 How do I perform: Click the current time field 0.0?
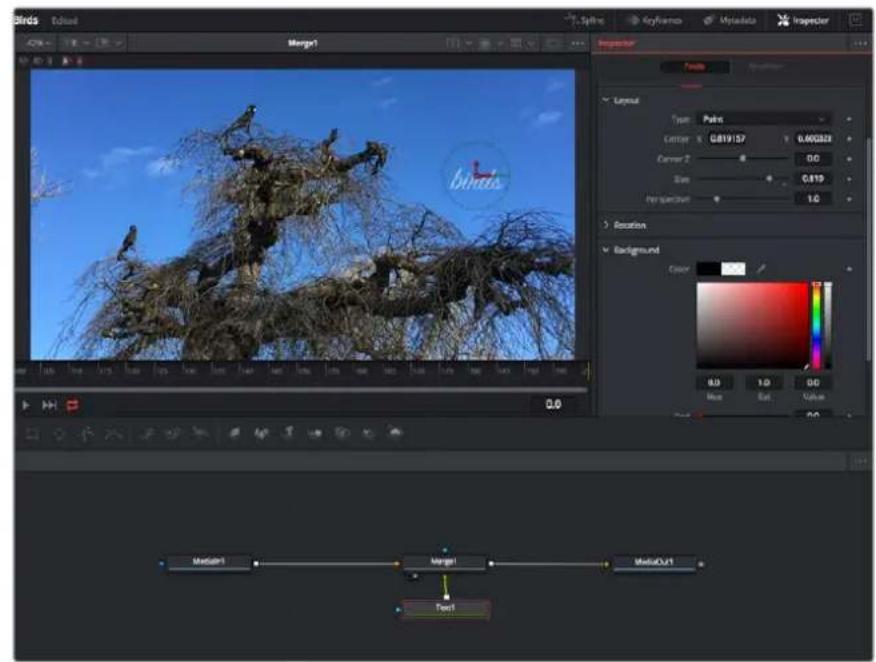(553, 404)
